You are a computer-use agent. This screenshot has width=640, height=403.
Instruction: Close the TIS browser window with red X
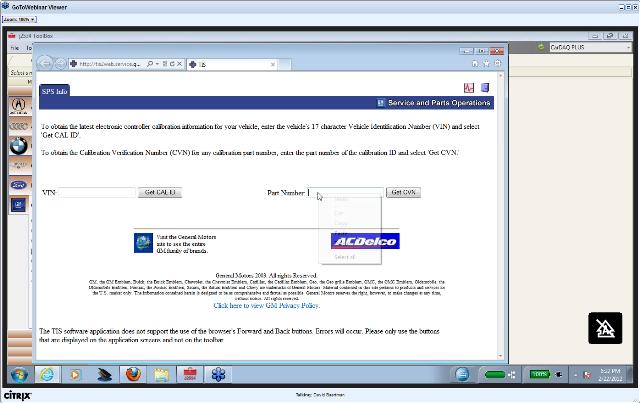497,51
